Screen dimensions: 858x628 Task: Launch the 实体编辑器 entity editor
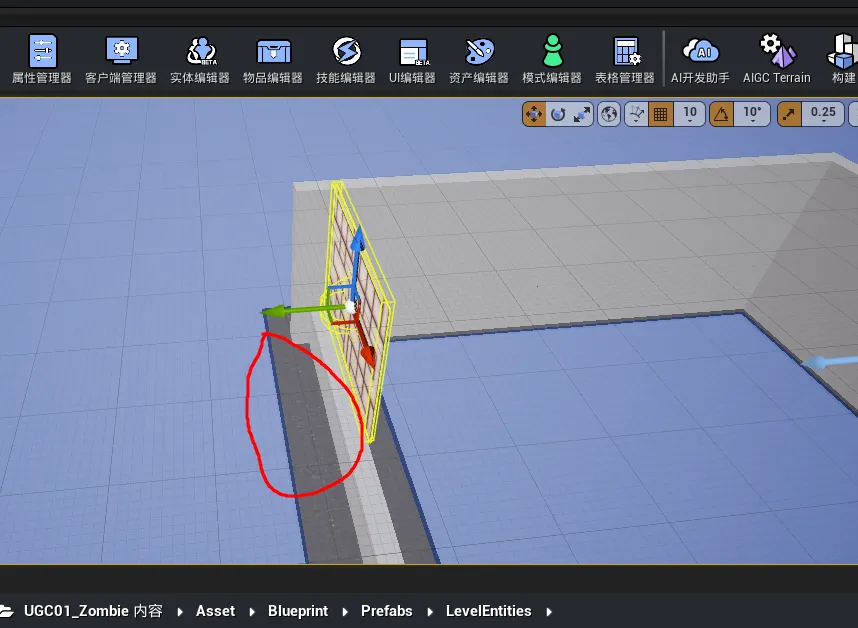coord(200,59)
